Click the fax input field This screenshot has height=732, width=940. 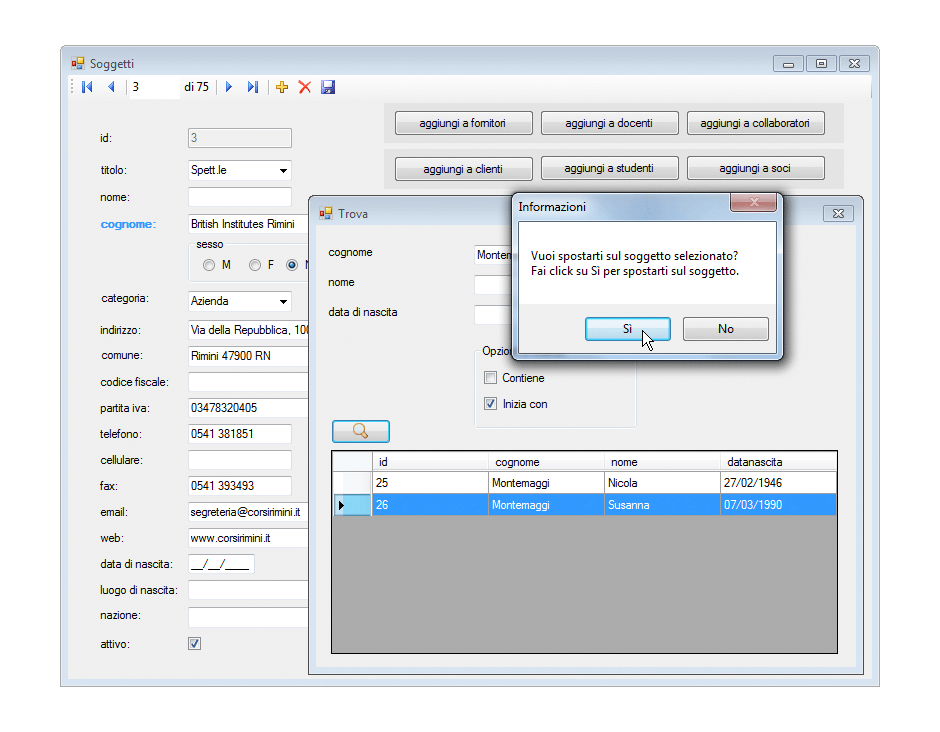point(240,486)
